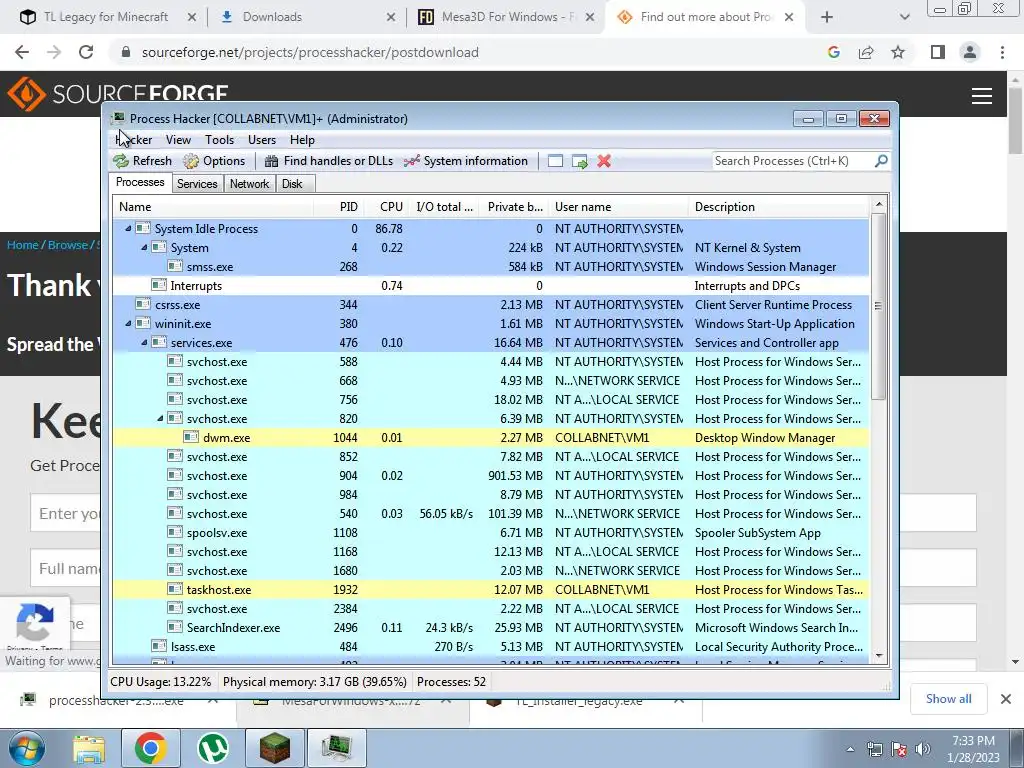Open Minecraft block taskbar icon
Viewport: 1024px width, 768px height.
[x=275, y=748]
